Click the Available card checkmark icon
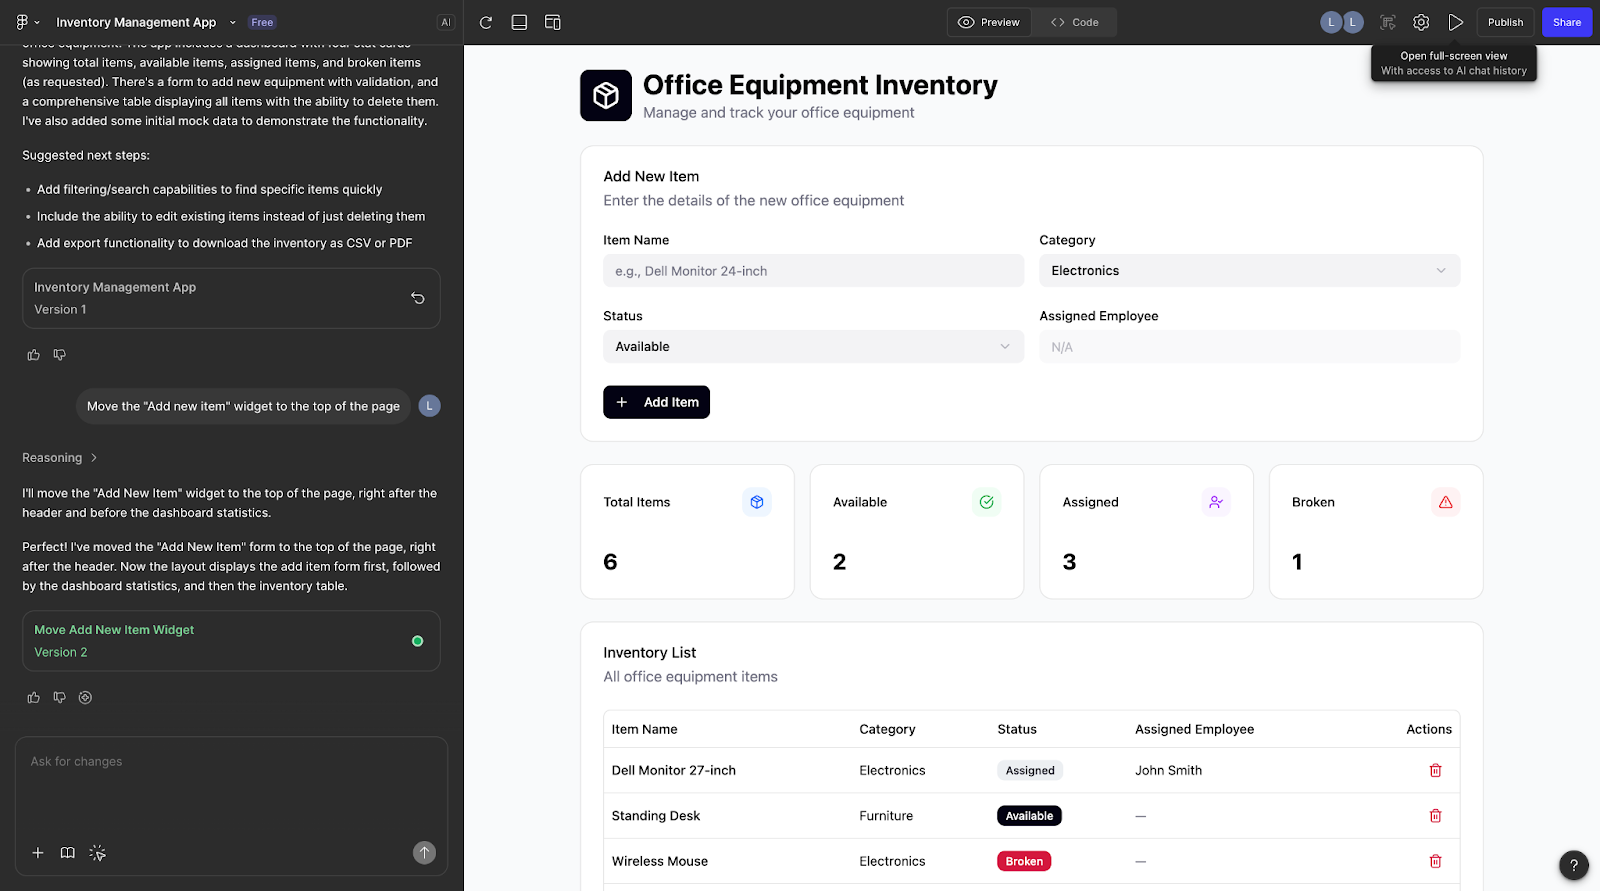Image resolution: width=1600 pixels, height=891 pixels. pyautogui.click(x=986, y=502)
